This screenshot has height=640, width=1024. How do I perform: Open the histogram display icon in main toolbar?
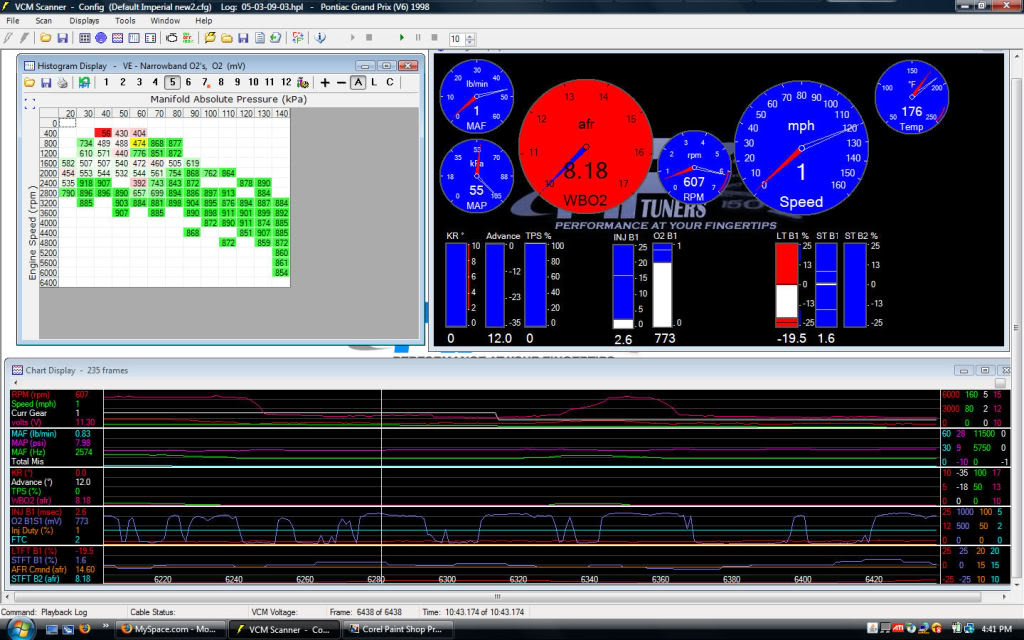pyautogui.click(x=134, y=38)
